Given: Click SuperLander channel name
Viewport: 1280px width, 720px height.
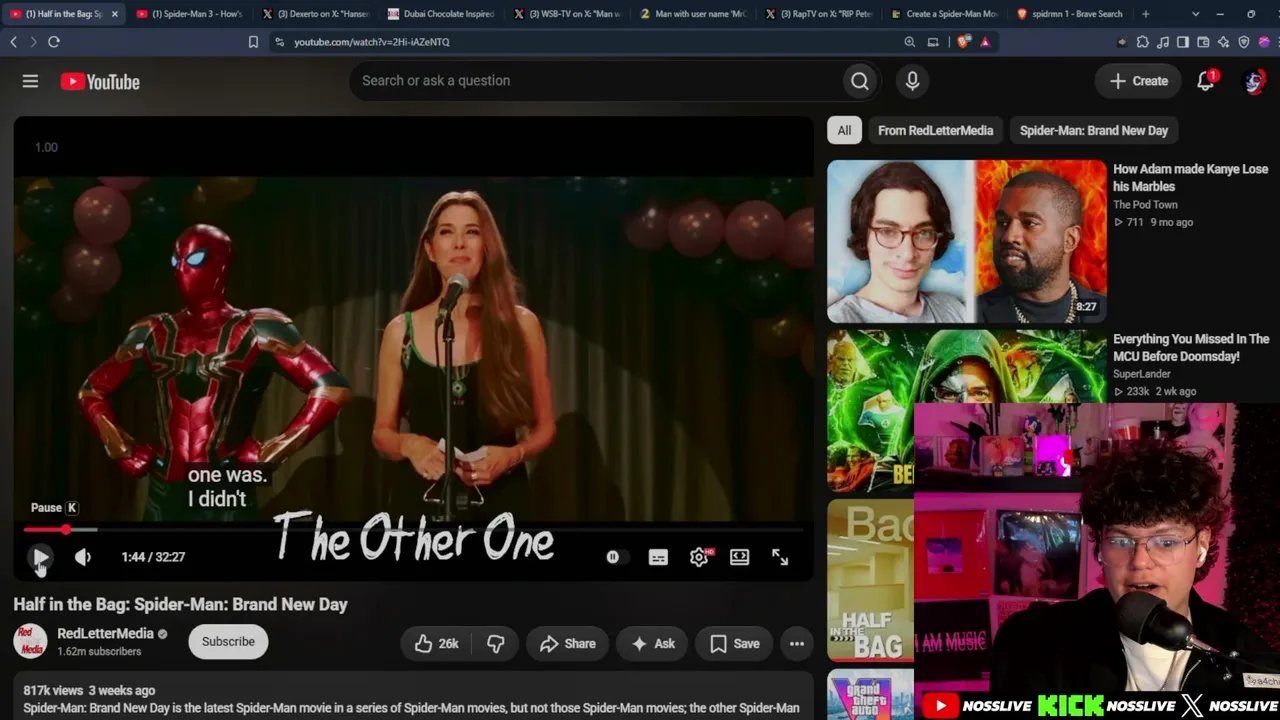Looking at the screenshot, I should click(1142, 374).
